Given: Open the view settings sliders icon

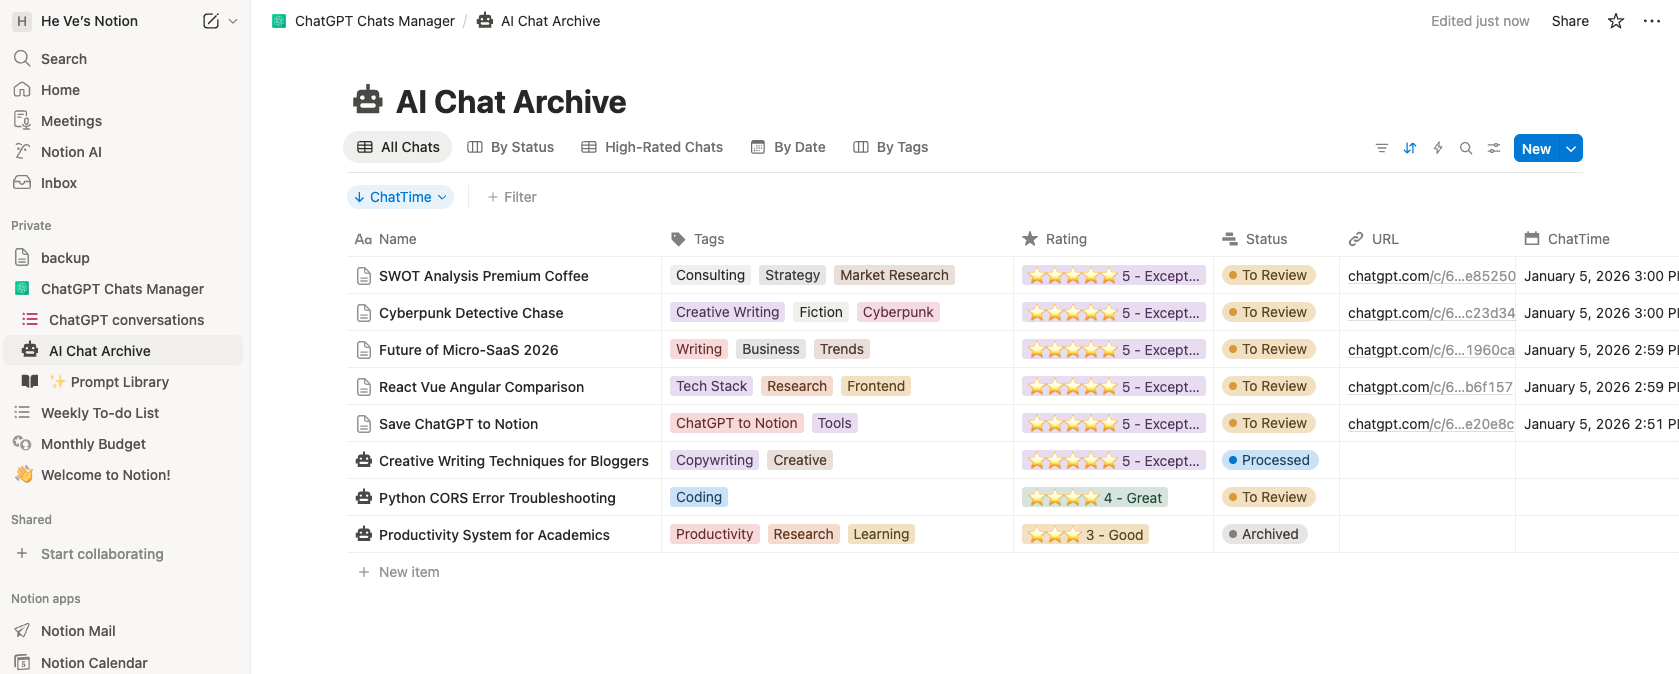Looking at the screenshot, I should click(x=1494, y=148).
